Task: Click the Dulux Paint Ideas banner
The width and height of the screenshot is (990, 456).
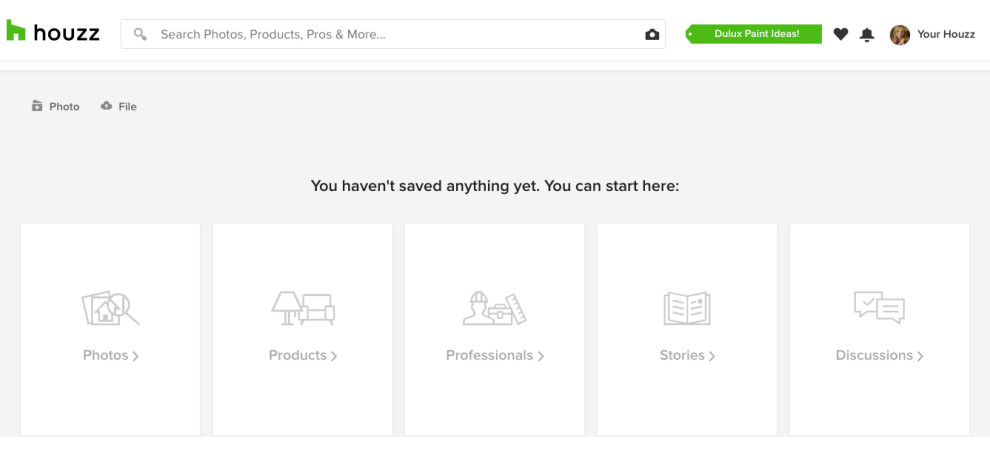Action: pos(754,34)
